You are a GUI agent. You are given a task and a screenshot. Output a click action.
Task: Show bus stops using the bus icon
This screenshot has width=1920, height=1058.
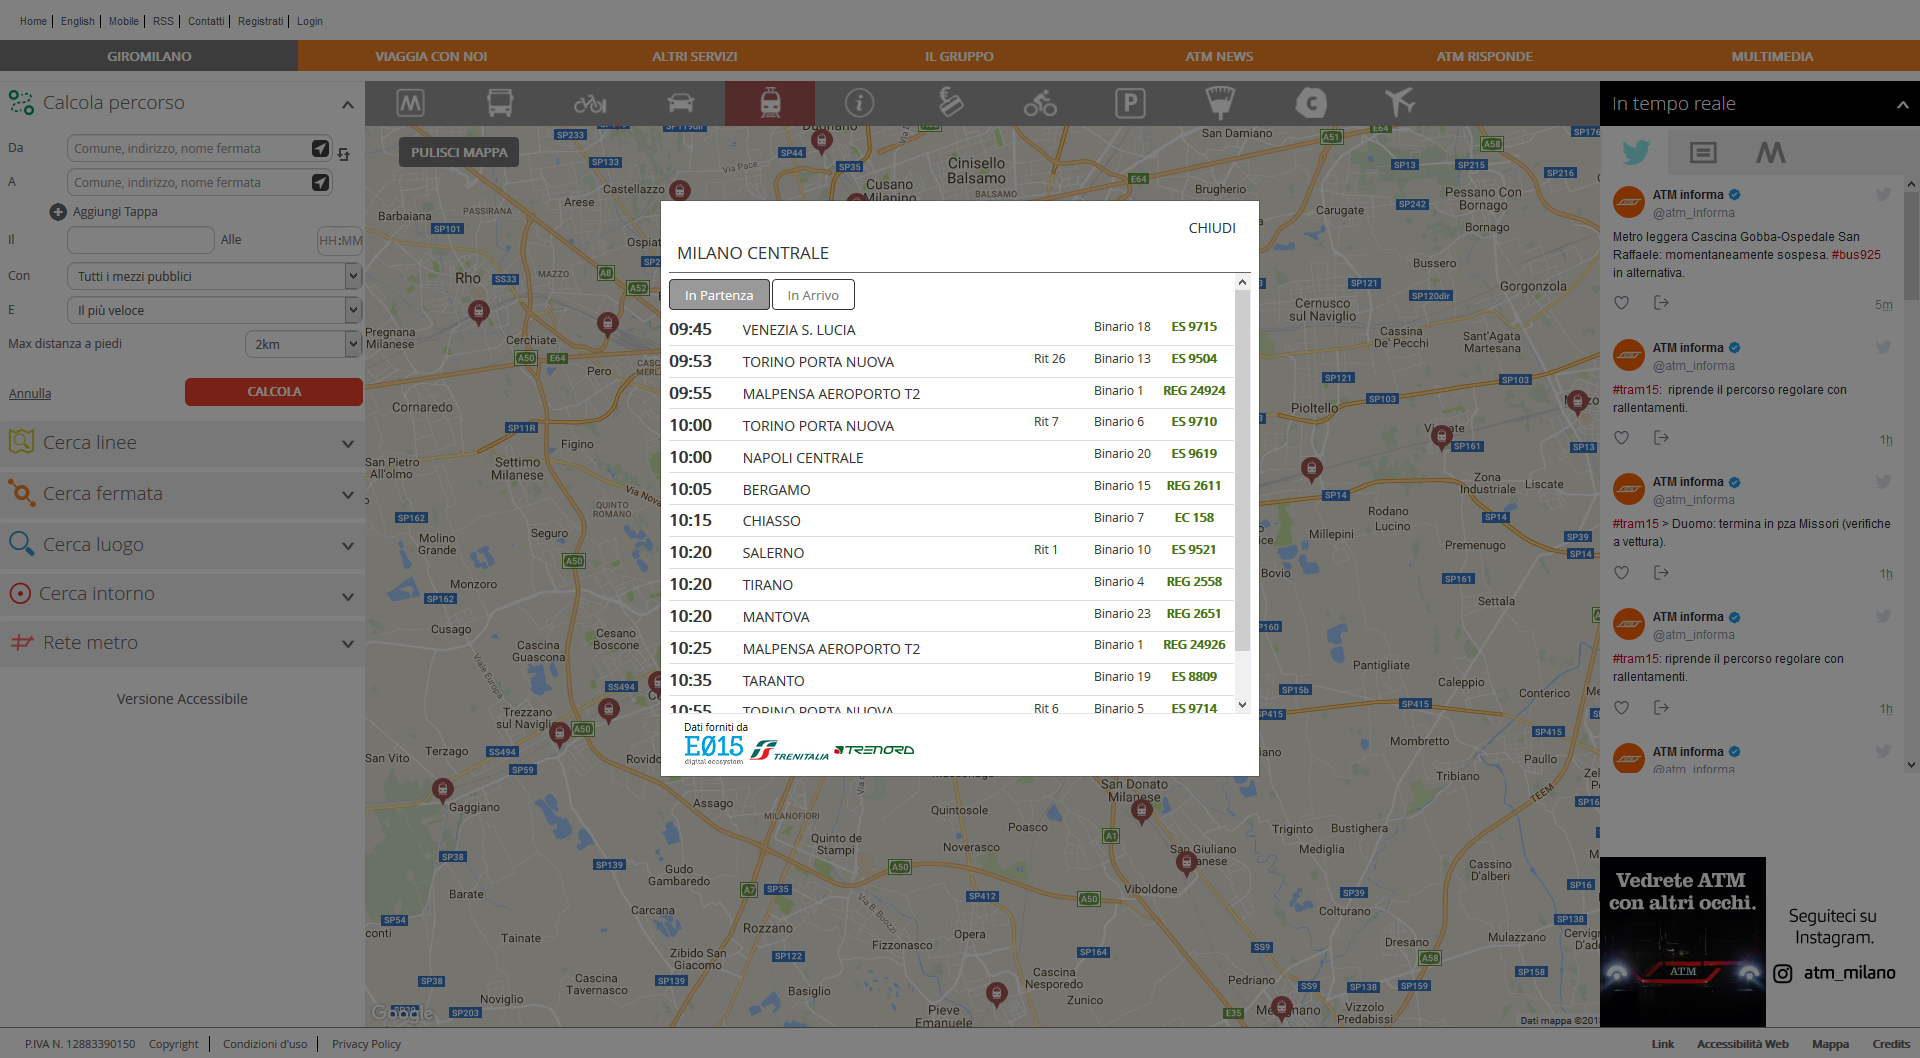pos(500,103)
